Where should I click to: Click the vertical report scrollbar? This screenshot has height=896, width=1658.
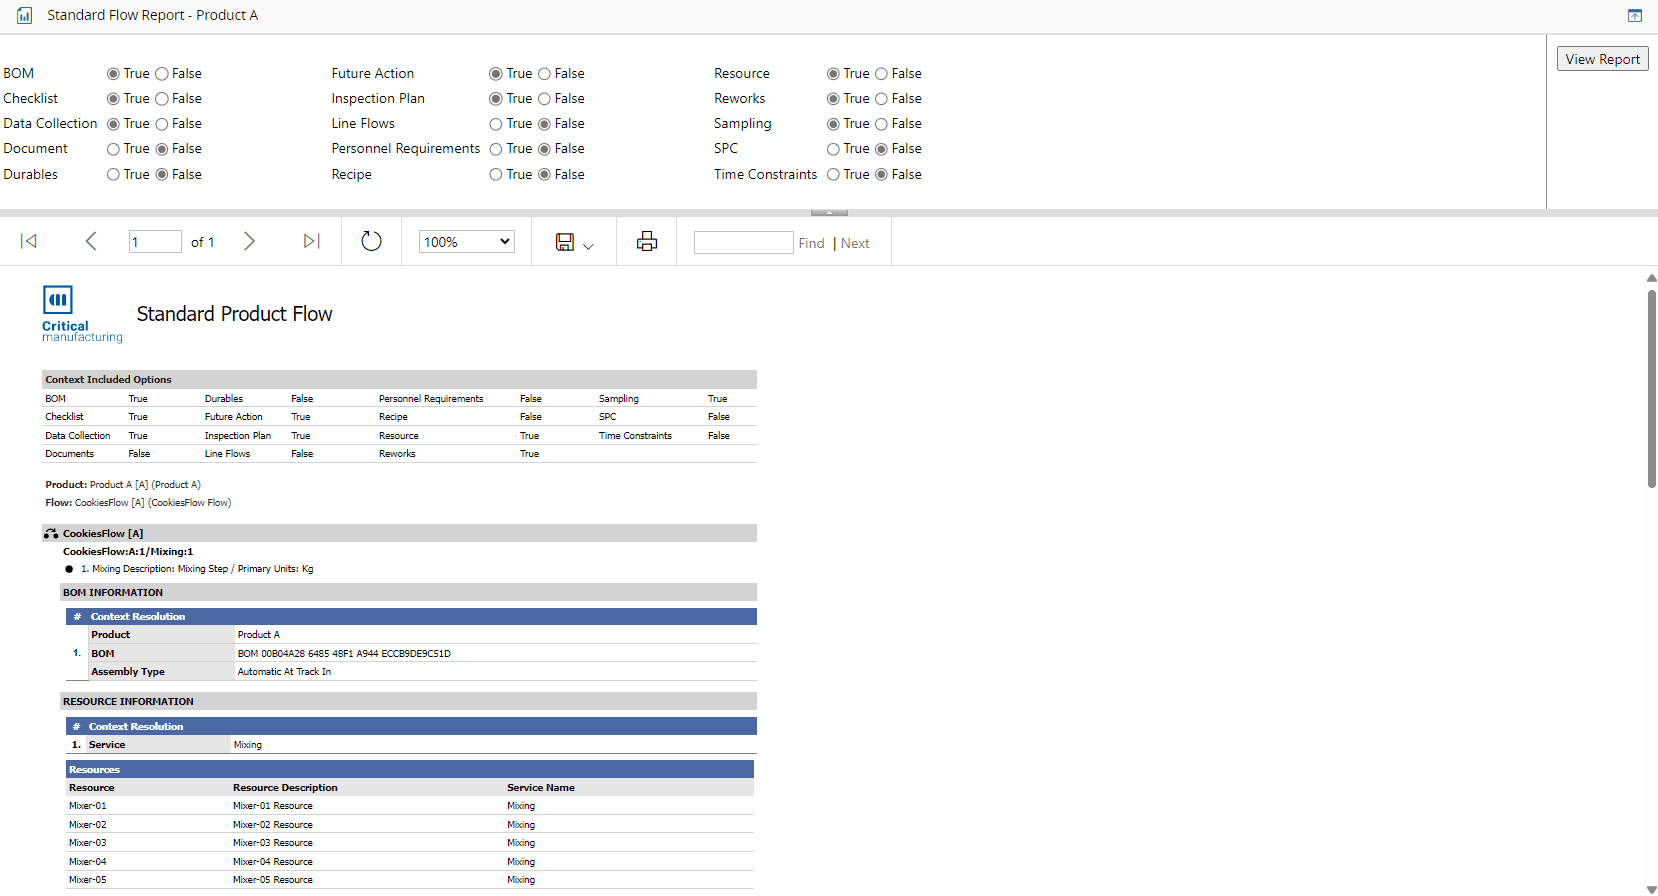click(x=1651, y=390)
